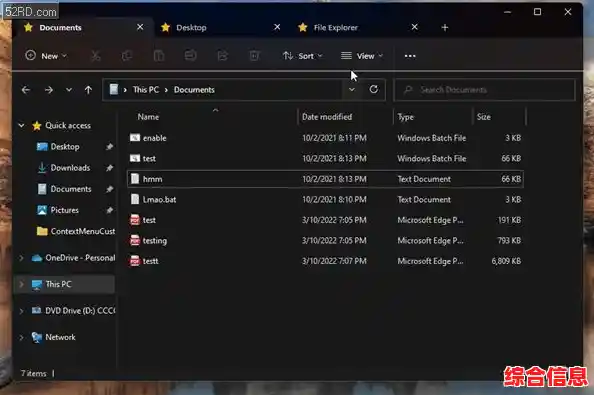Click the folder icon in address bar

(114, 89)
